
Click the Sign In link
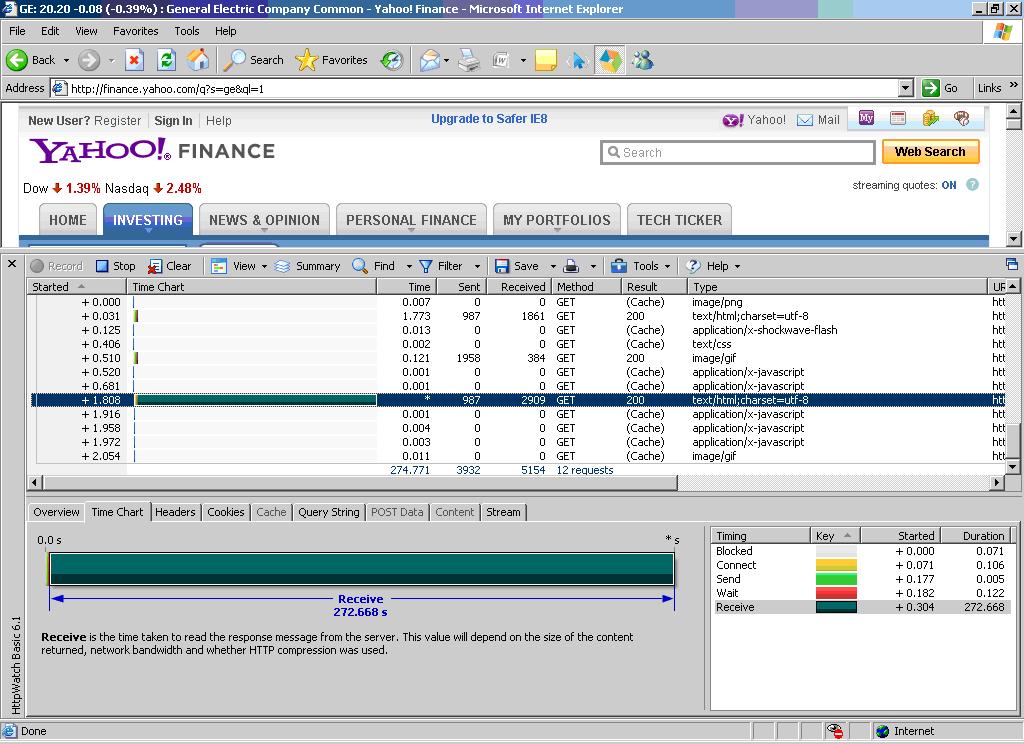[173, 121]
